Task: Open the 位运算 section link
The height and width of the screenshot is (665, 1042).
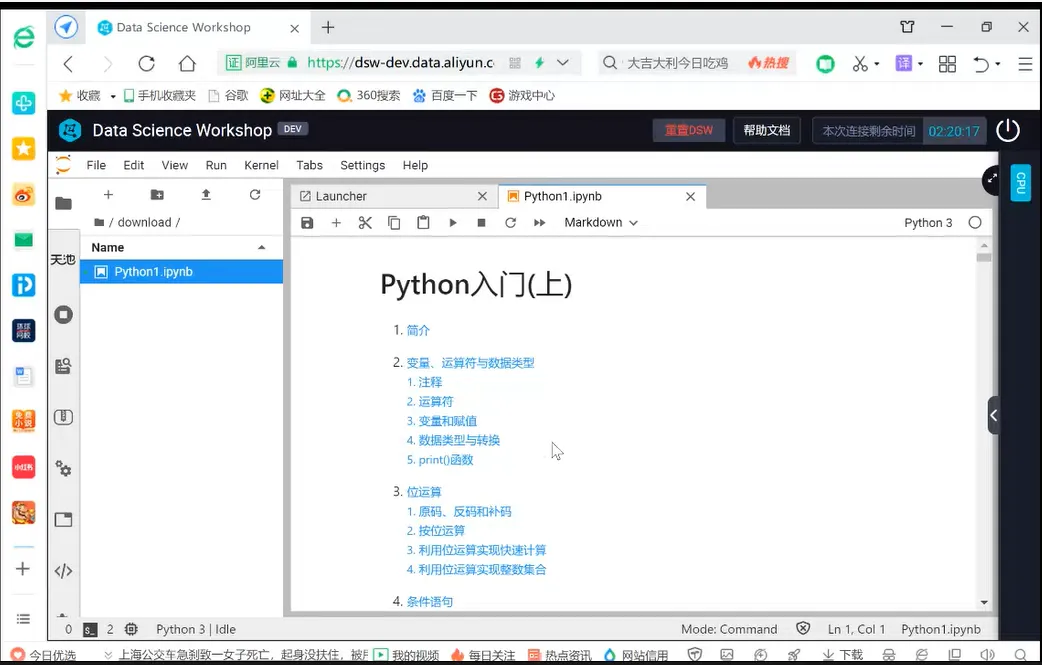Action: [424, 492]
